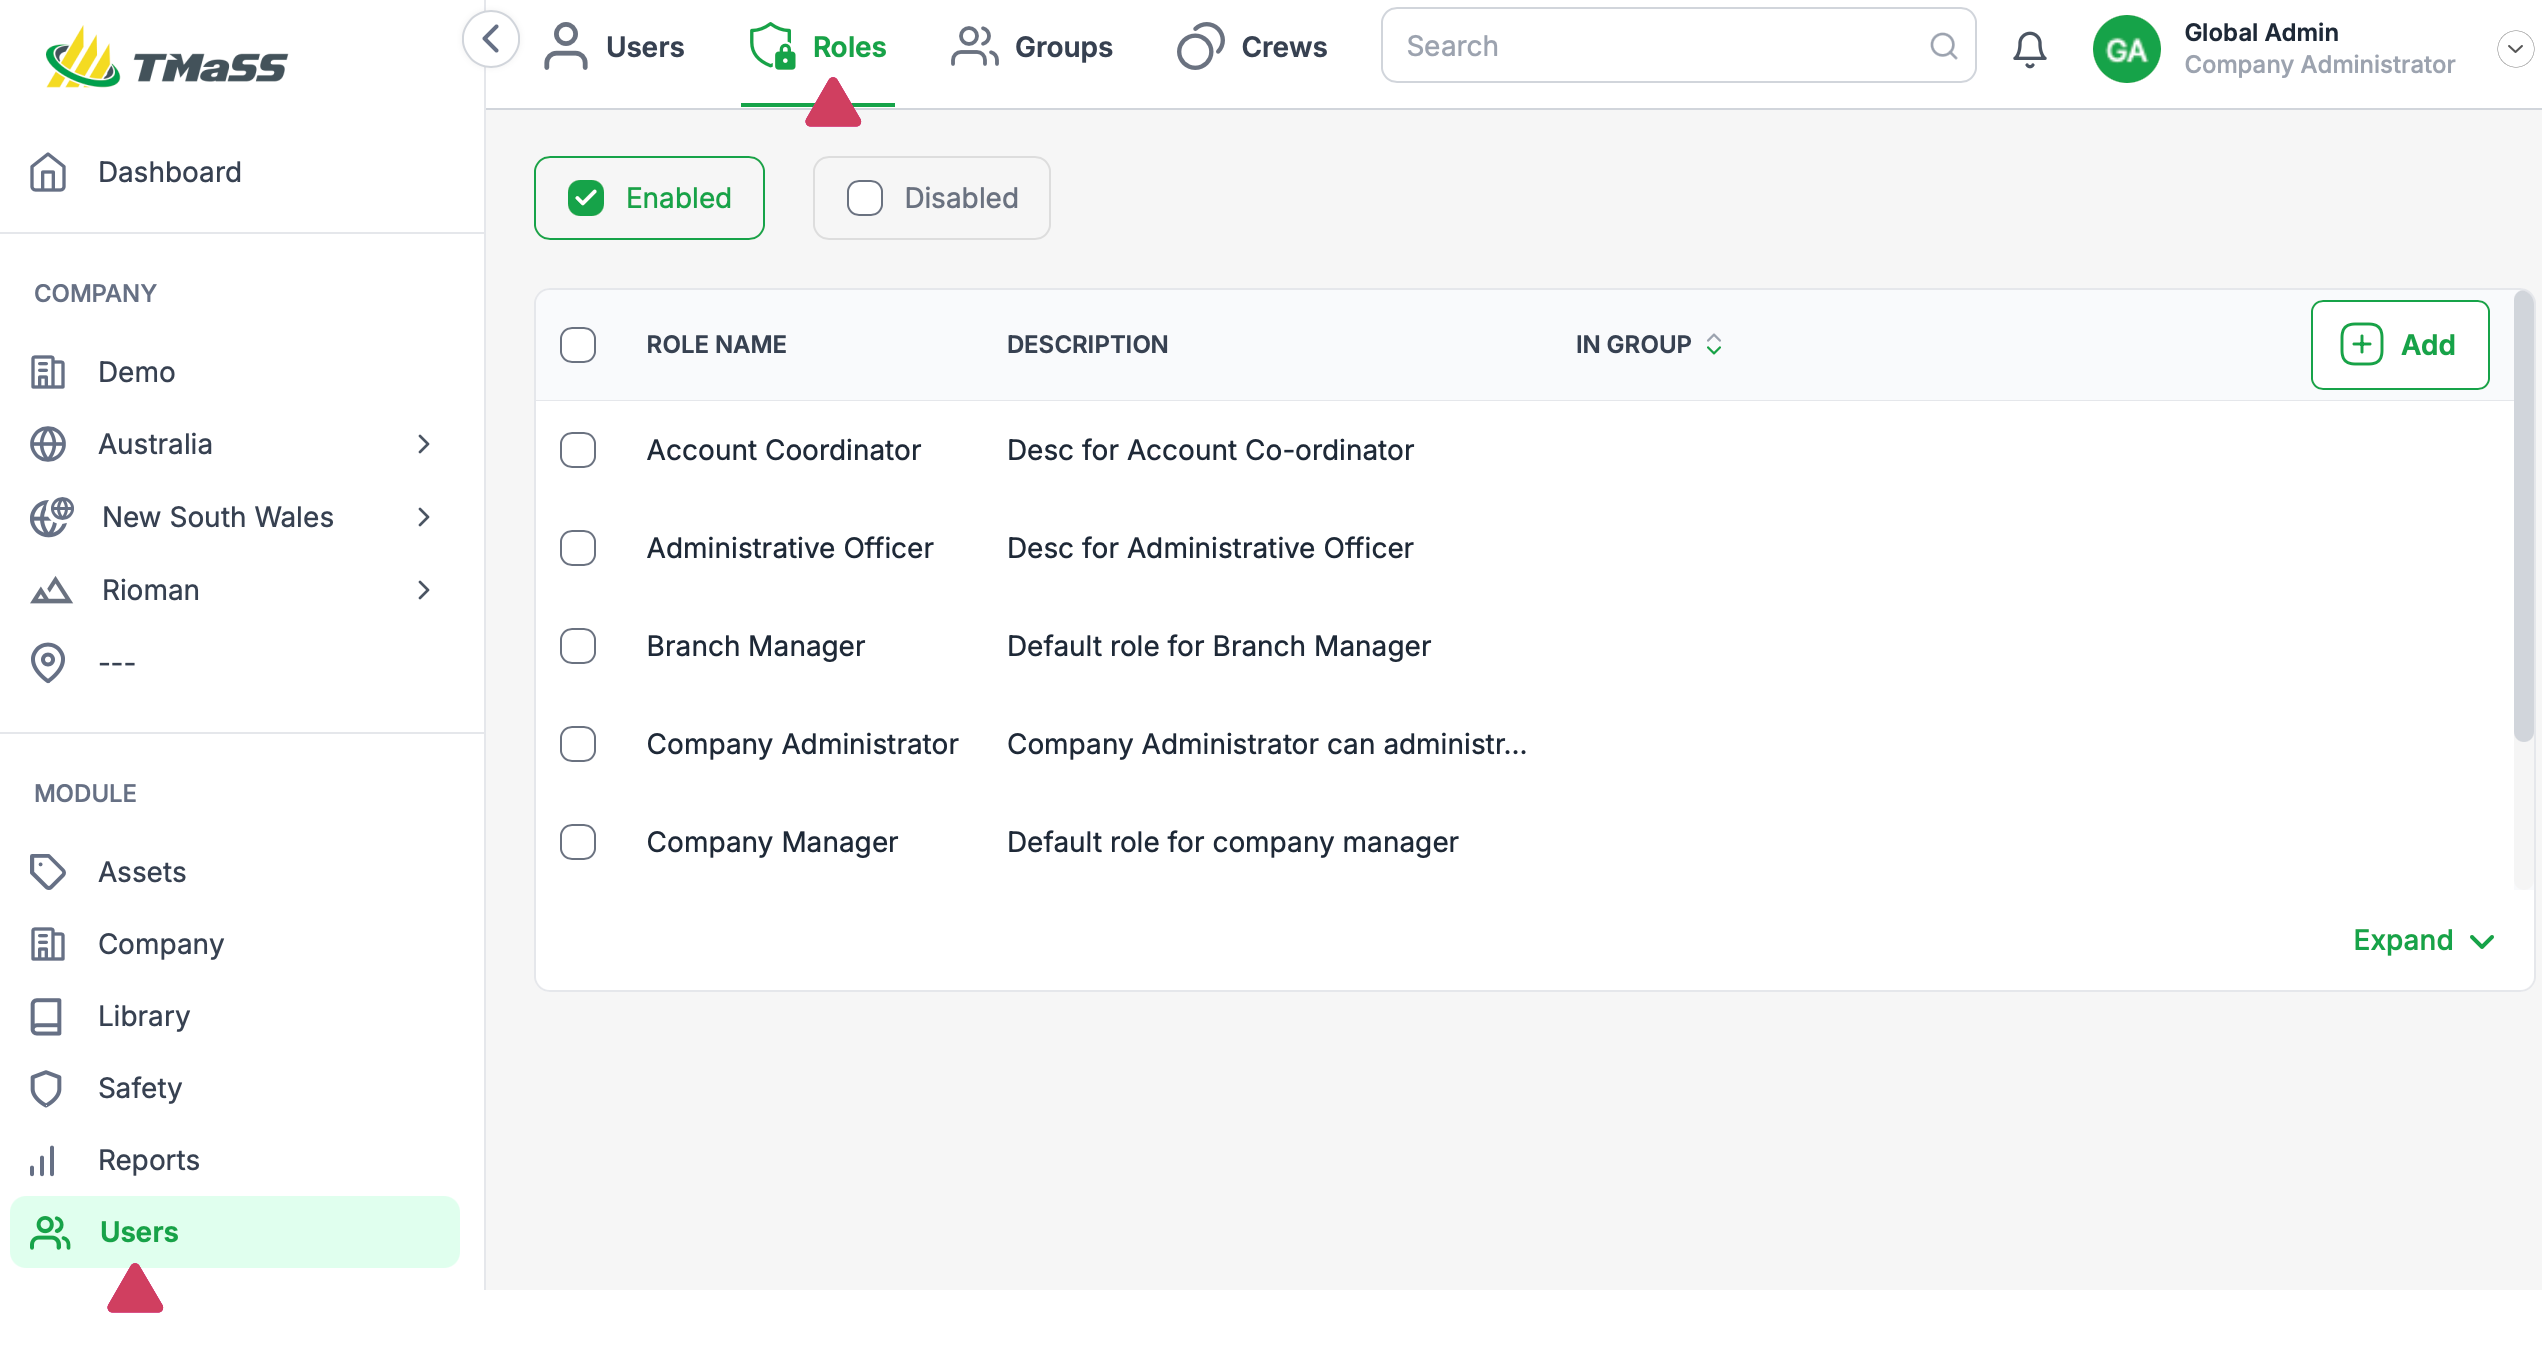Open the Global Admin profile dropdown arrow
2542x1352 pixels.
point(2514,48)
